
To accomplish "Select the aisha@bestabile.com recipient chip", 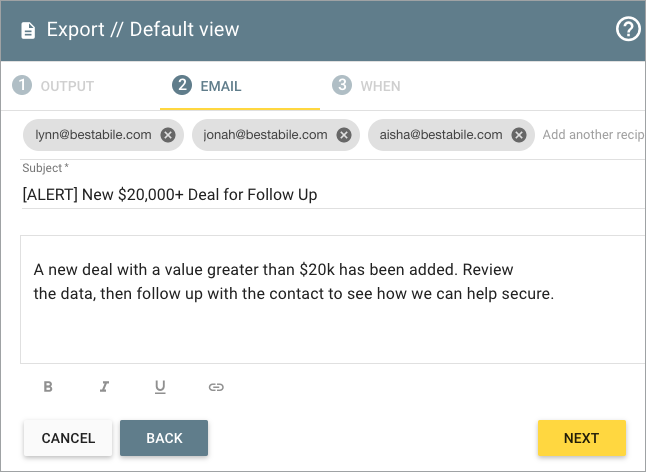I will click(x=441, y=135).
